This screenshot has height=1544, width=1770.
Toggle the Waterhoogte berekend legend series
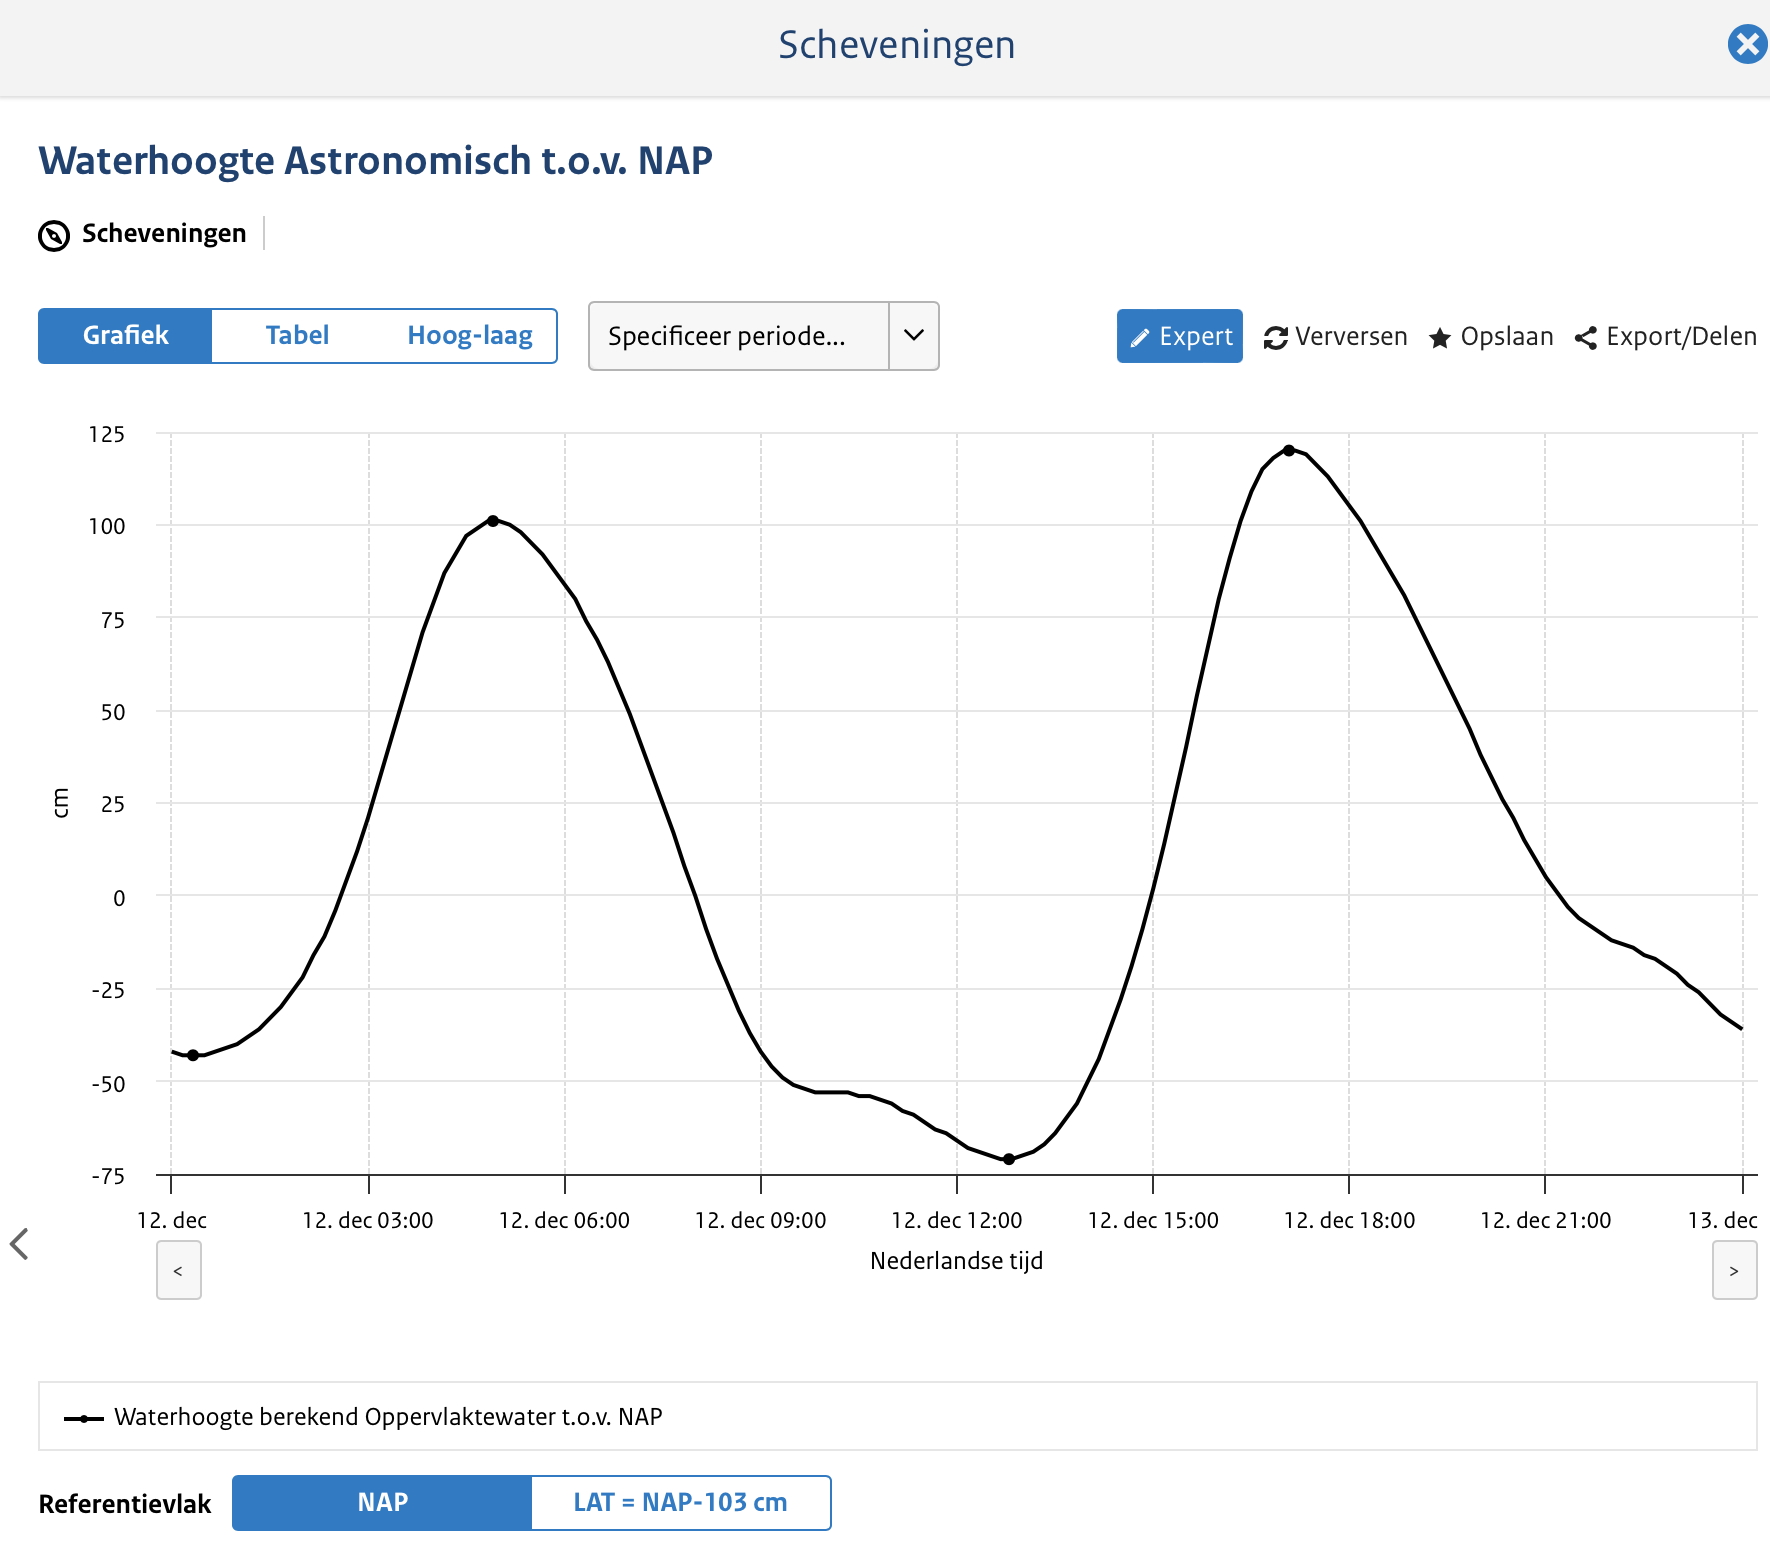pos(388,1417)
